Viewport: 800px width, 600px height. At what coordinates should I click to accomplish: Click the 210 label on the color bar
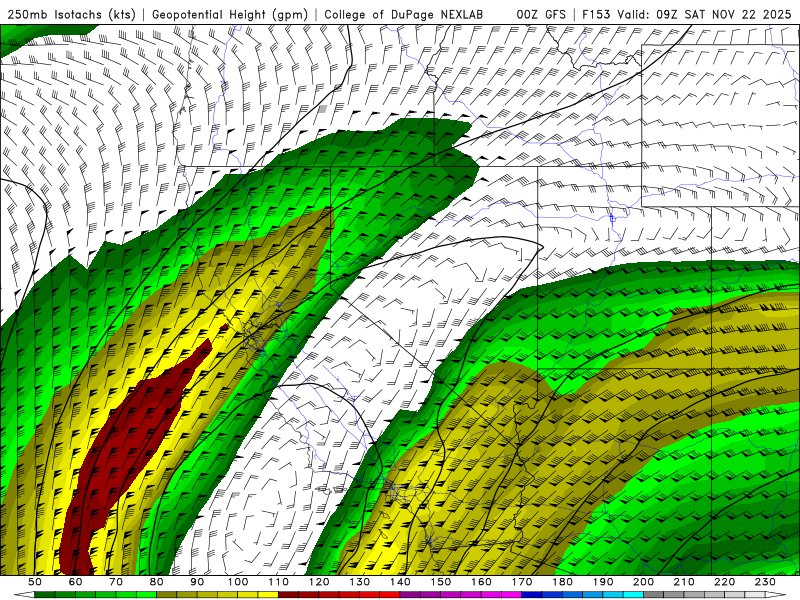point(684,582)
